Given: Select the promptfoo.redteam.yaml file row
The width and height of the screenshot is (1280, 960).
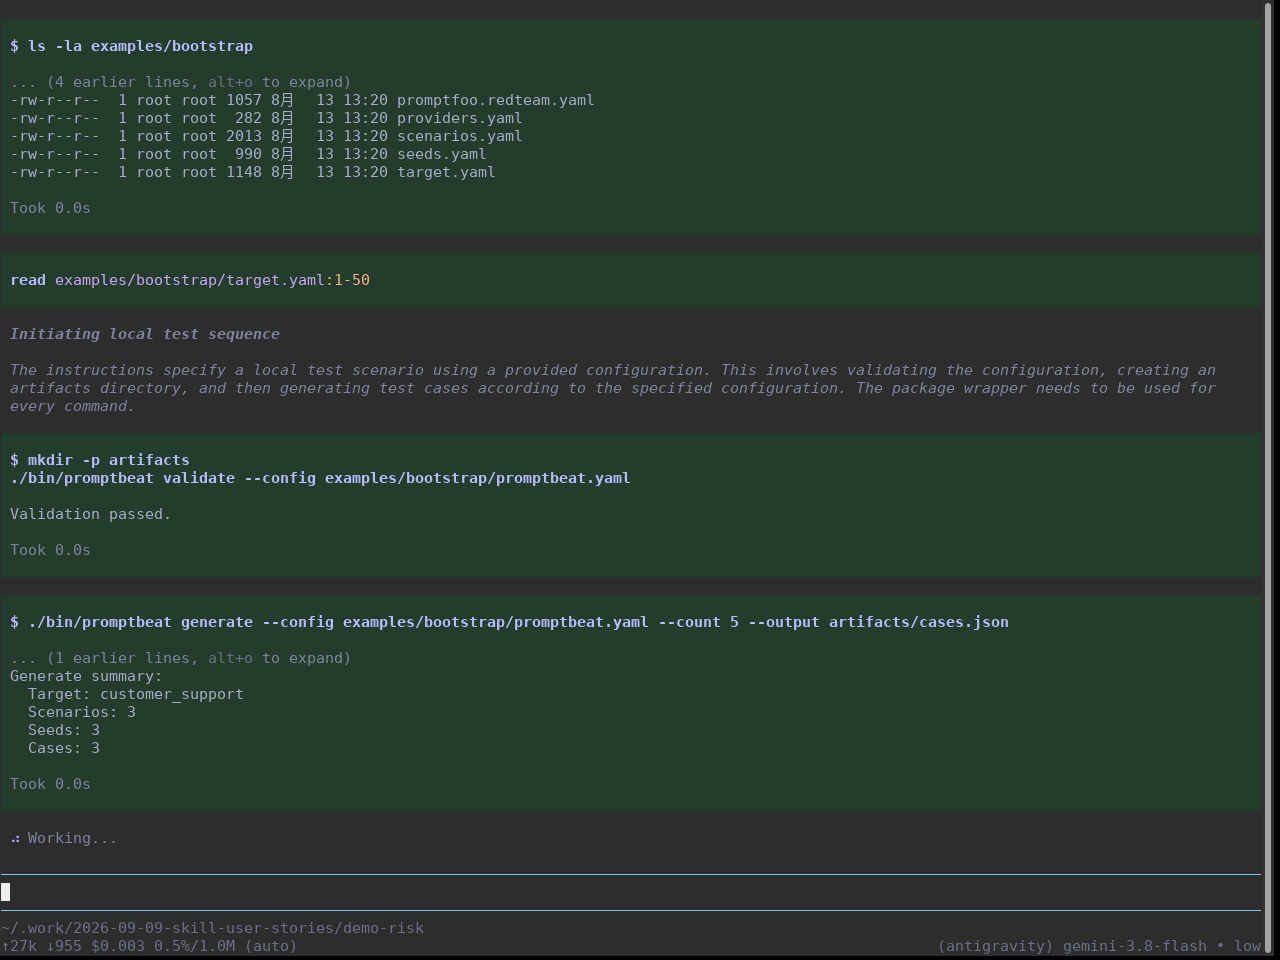Looking at the screenshot, I should [302, 100].
